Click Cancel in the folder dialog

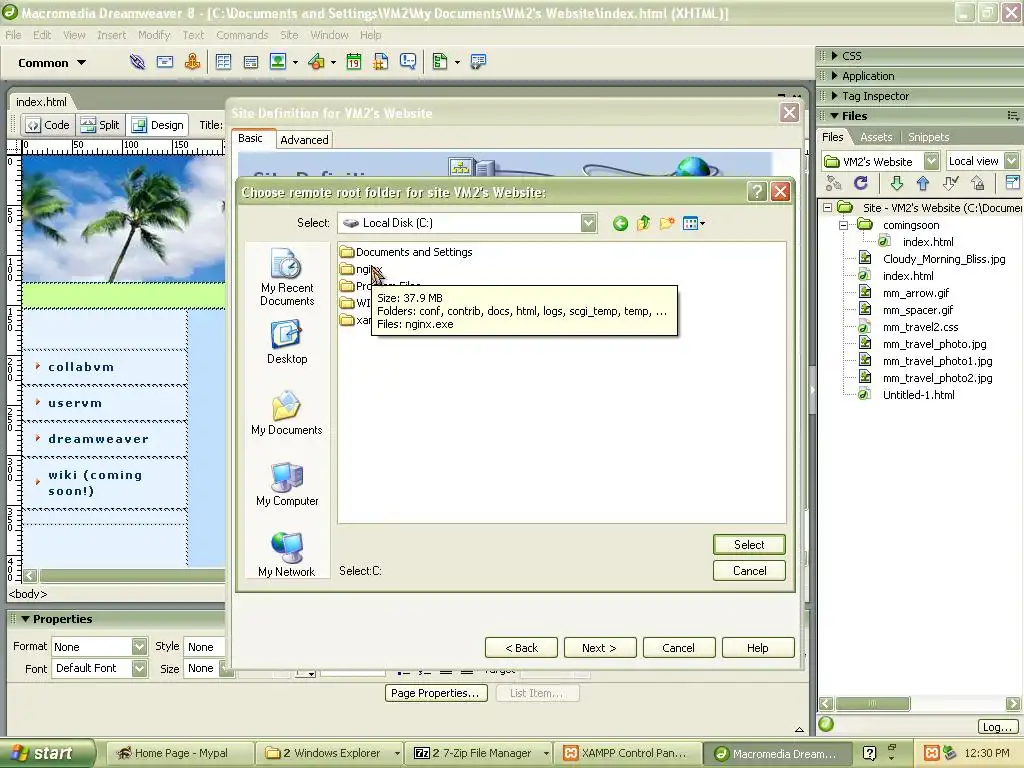749,571
